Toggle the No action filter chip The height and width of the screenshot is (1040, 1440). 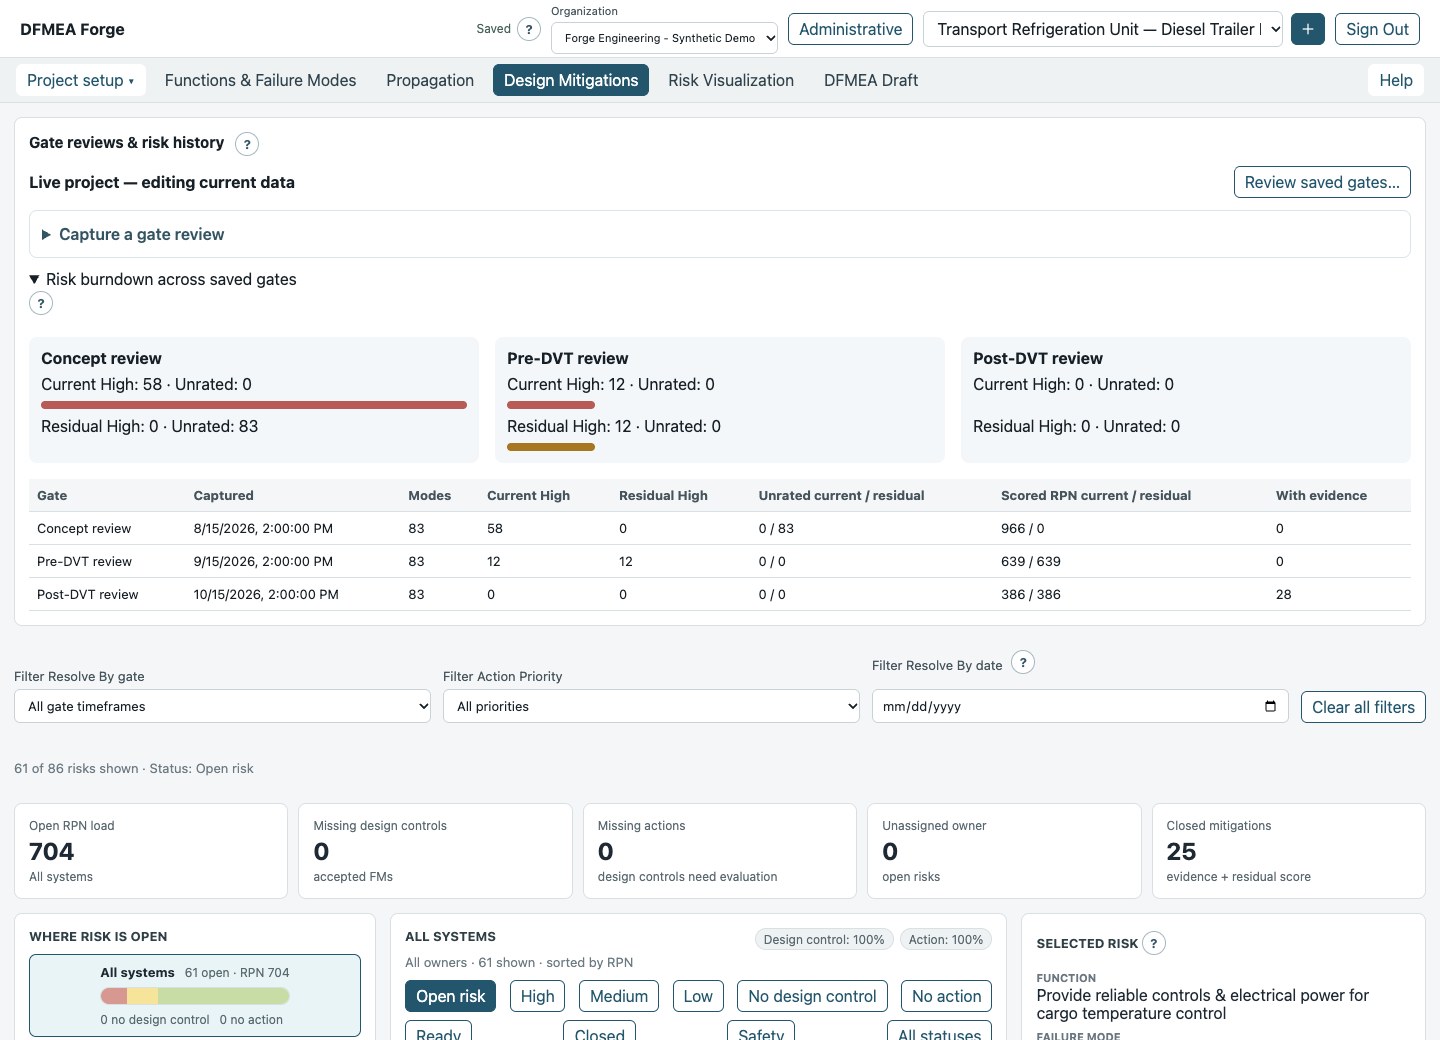[x=946, y=996]
